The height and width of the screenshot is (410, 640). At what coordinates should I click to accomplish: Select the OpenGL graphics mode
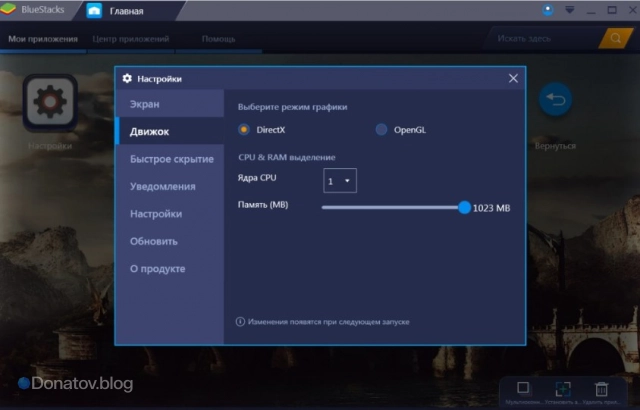[x=381, y=130]
